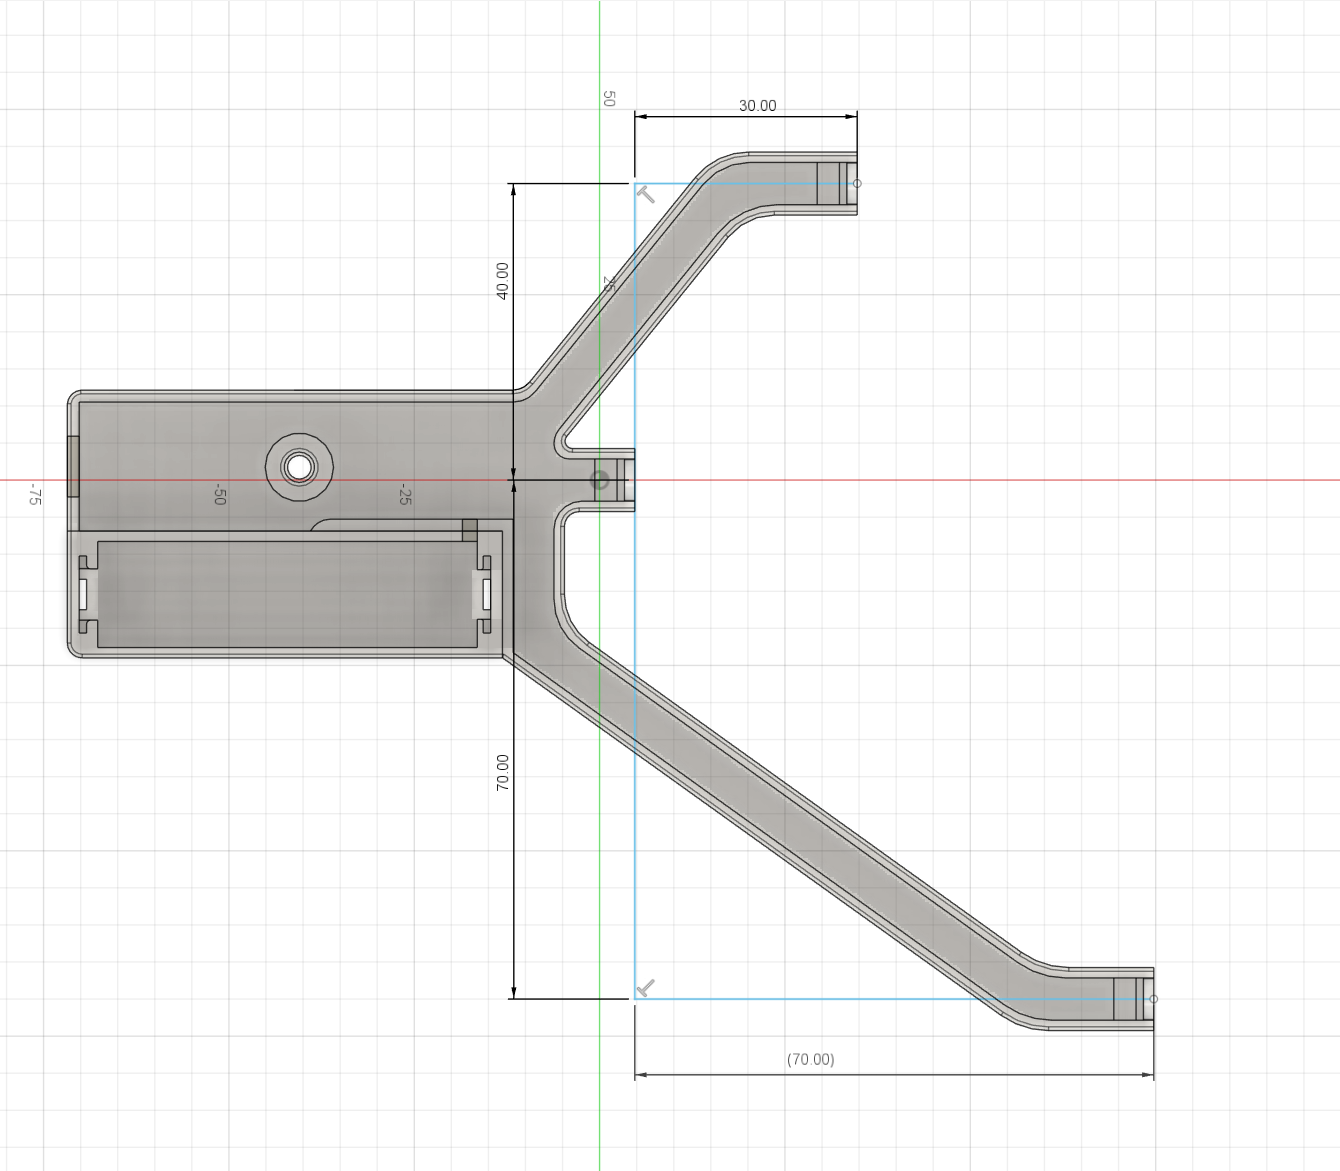Screen dimensions: 1340x1171
Task: Select the driven (70.00) dimension in parentheses
Action: (810, 1059)
